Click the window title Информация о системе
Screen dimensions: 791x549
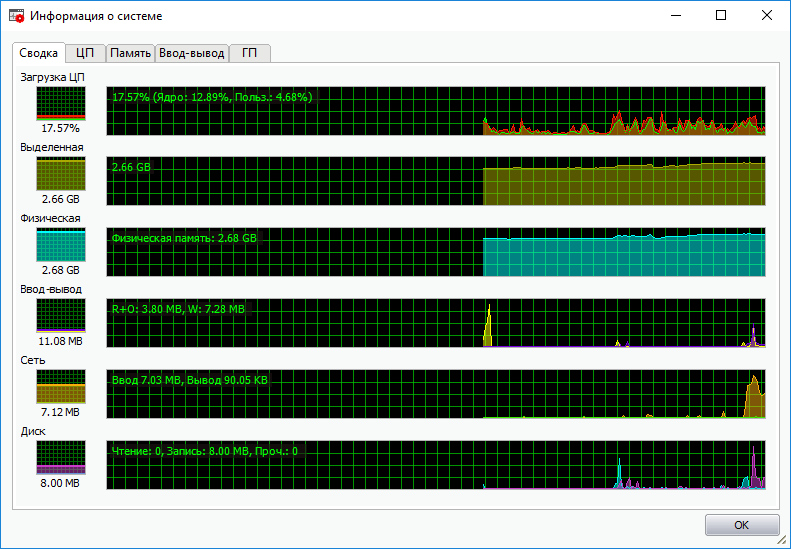pyautogui.click(x=96, y=16)
